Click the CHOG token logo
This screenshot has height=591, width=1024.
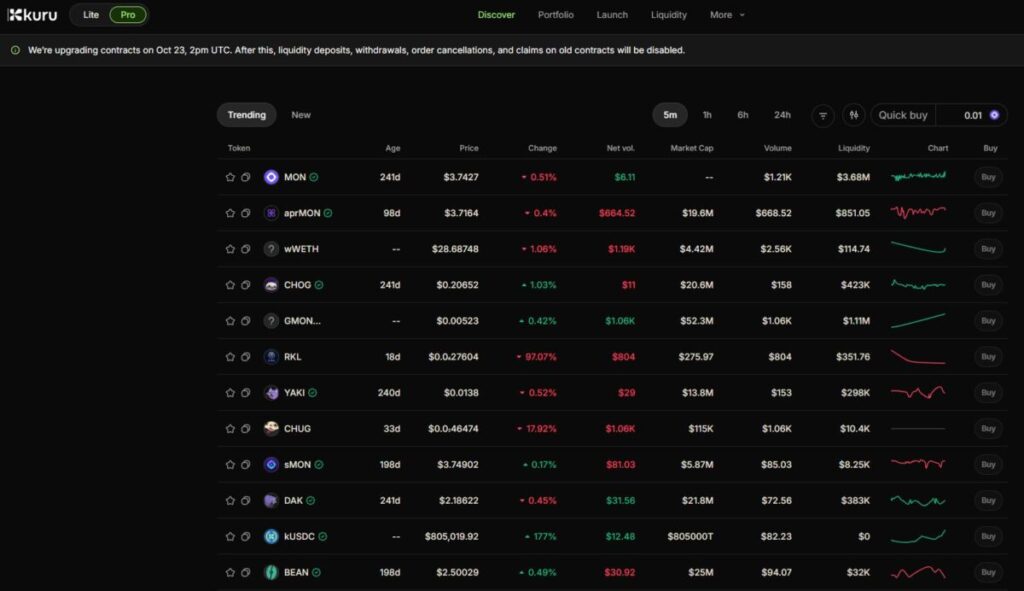pos(271,285)
